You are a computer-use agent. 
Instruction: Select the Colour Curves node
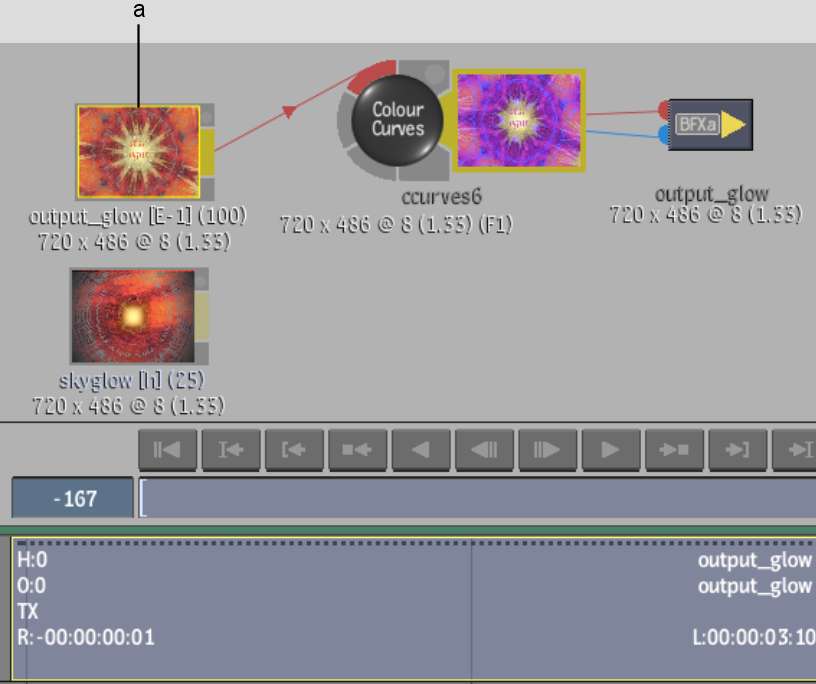(x=398, y=120)
